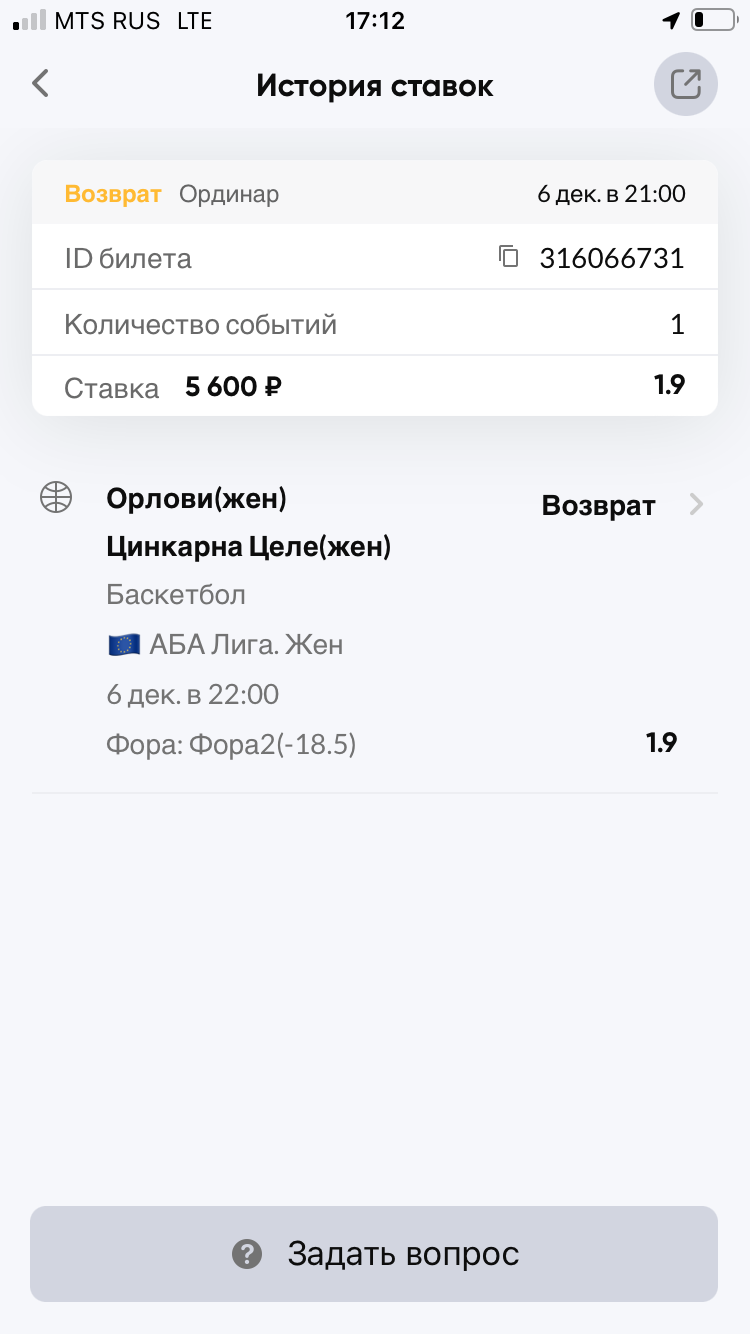The height and width of the screenshot is (1334, 750).
Task: Tap the European Union flag icon
Action: point(123,645)
